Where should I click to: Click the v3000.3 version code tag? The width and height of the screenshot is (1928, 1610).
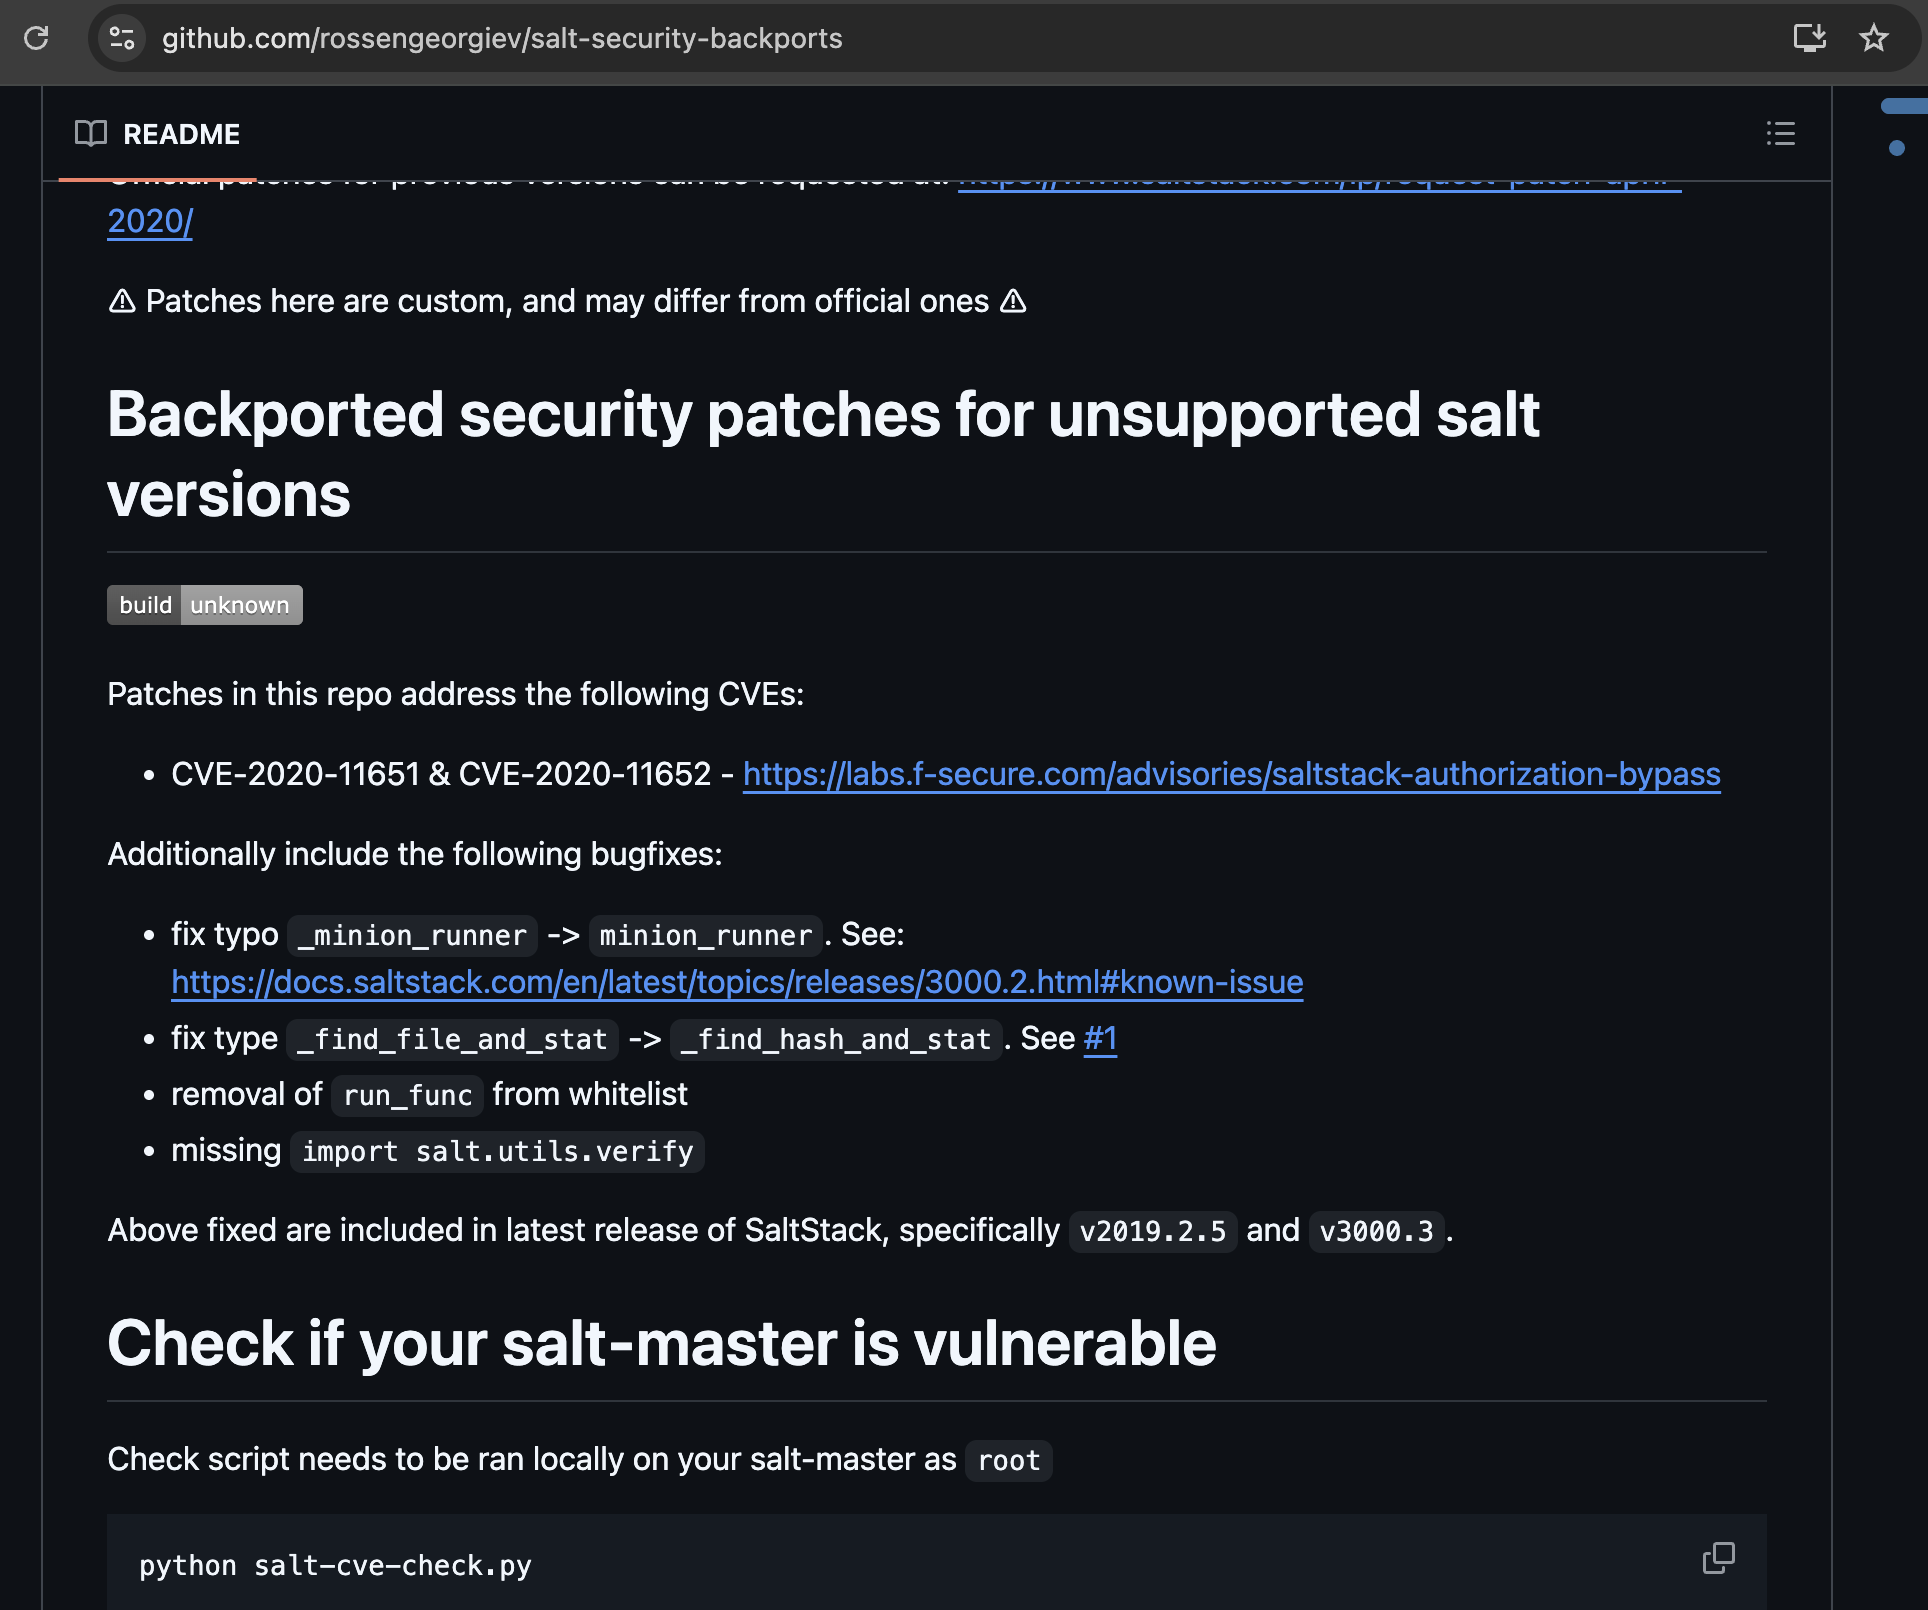point(1376,1231)
